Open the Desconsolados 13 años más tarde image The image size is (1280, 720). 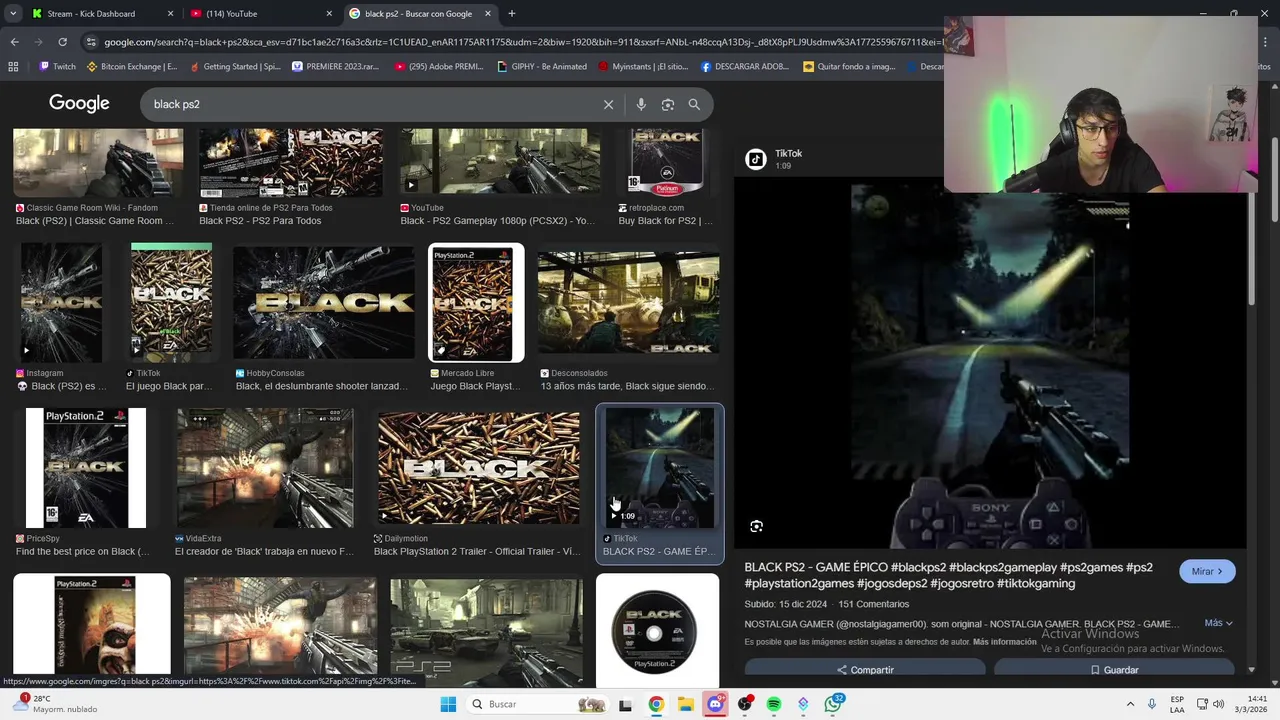tap(628, 303)
